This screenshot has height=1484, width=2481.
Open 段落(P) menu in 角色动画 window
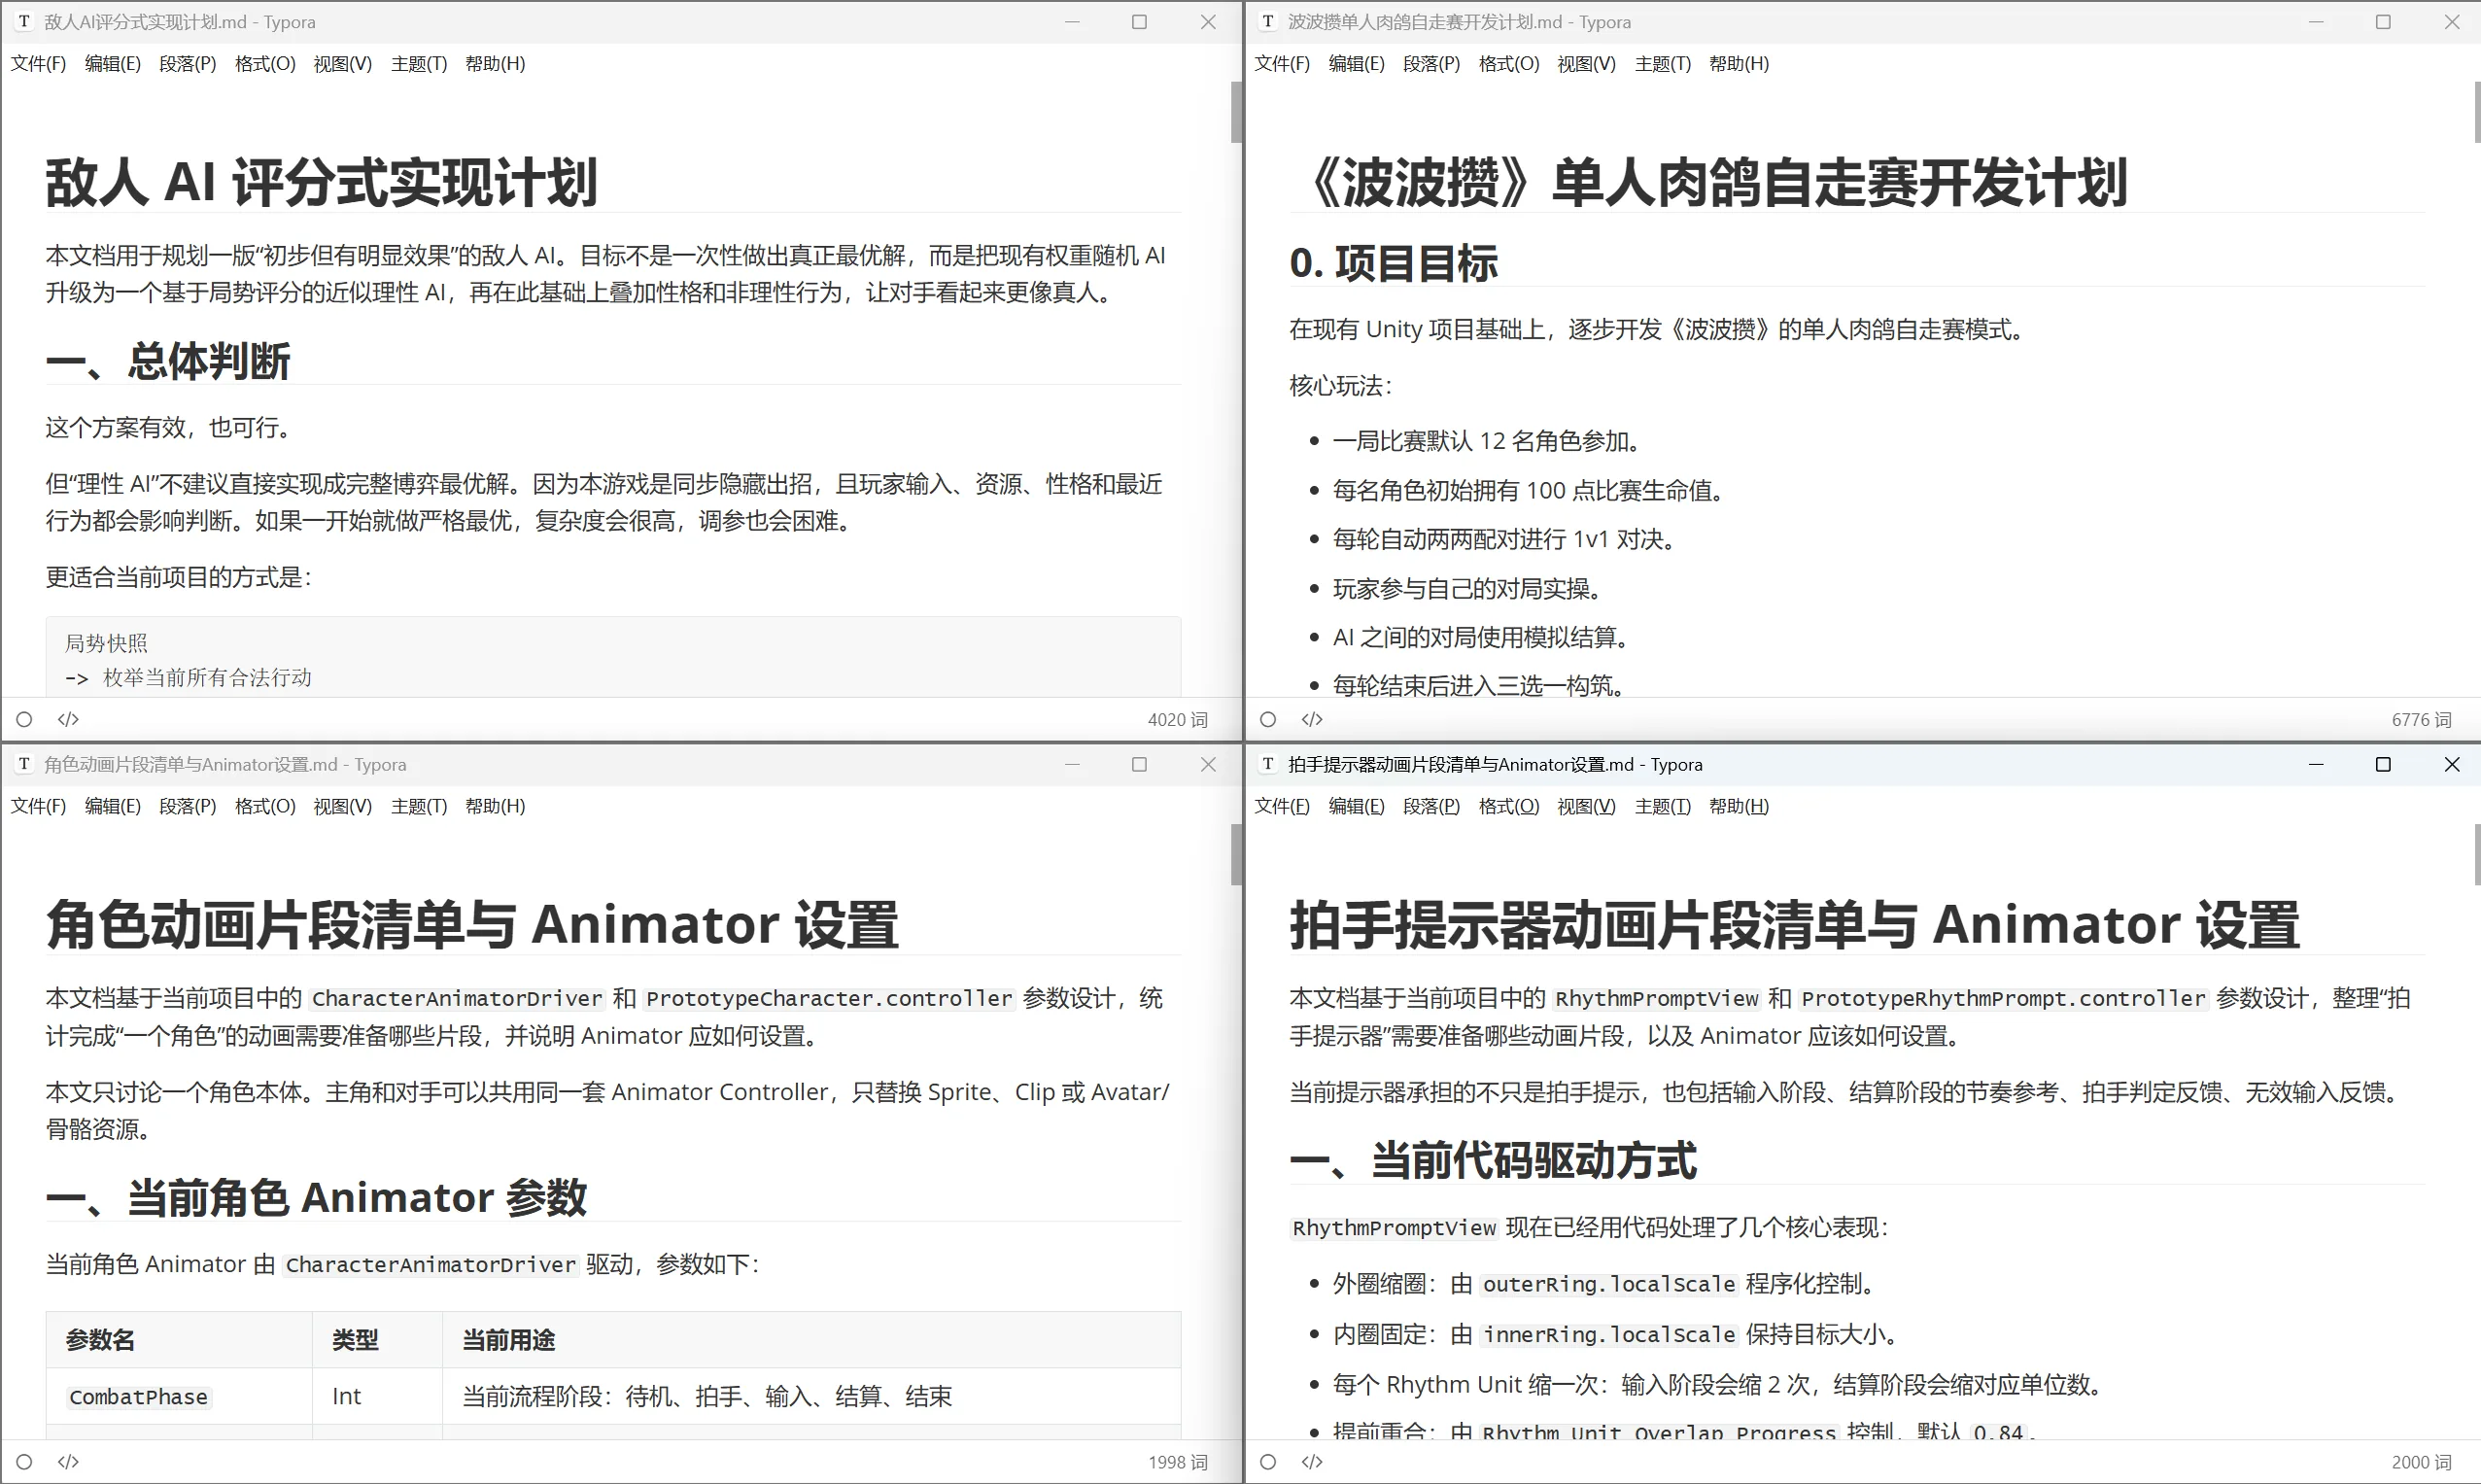188,806
